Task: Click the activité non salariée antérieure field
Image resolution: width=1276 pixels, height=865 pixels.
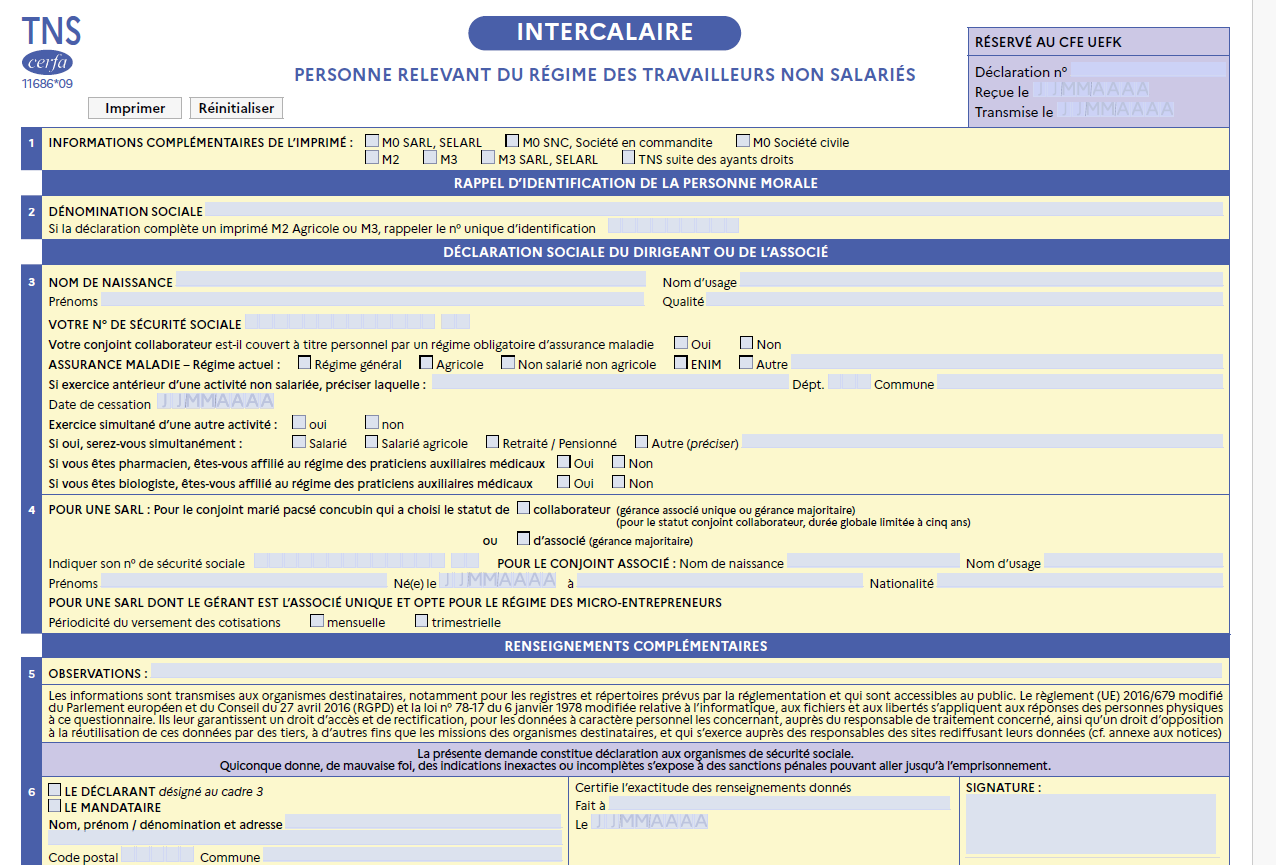Action: pyautogui.click(x=608, y=383)
